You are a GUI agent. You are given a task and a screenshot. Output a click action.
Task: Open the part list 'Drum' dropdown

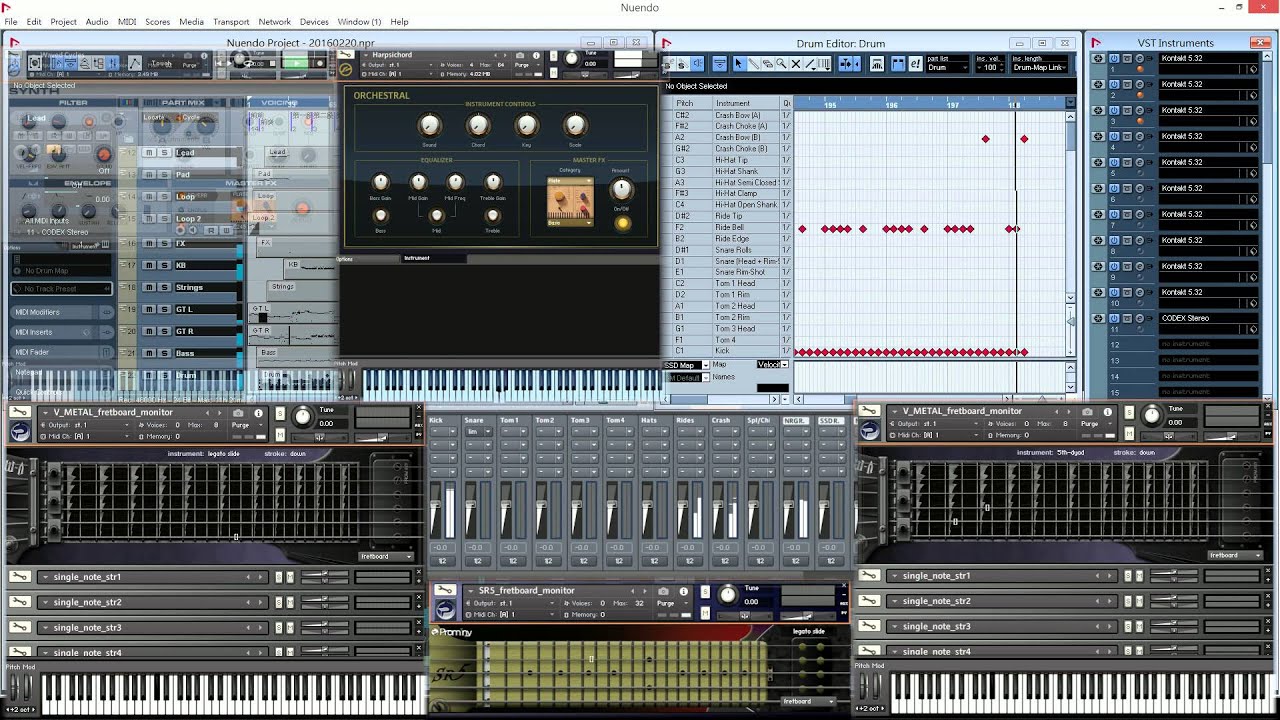945,68
